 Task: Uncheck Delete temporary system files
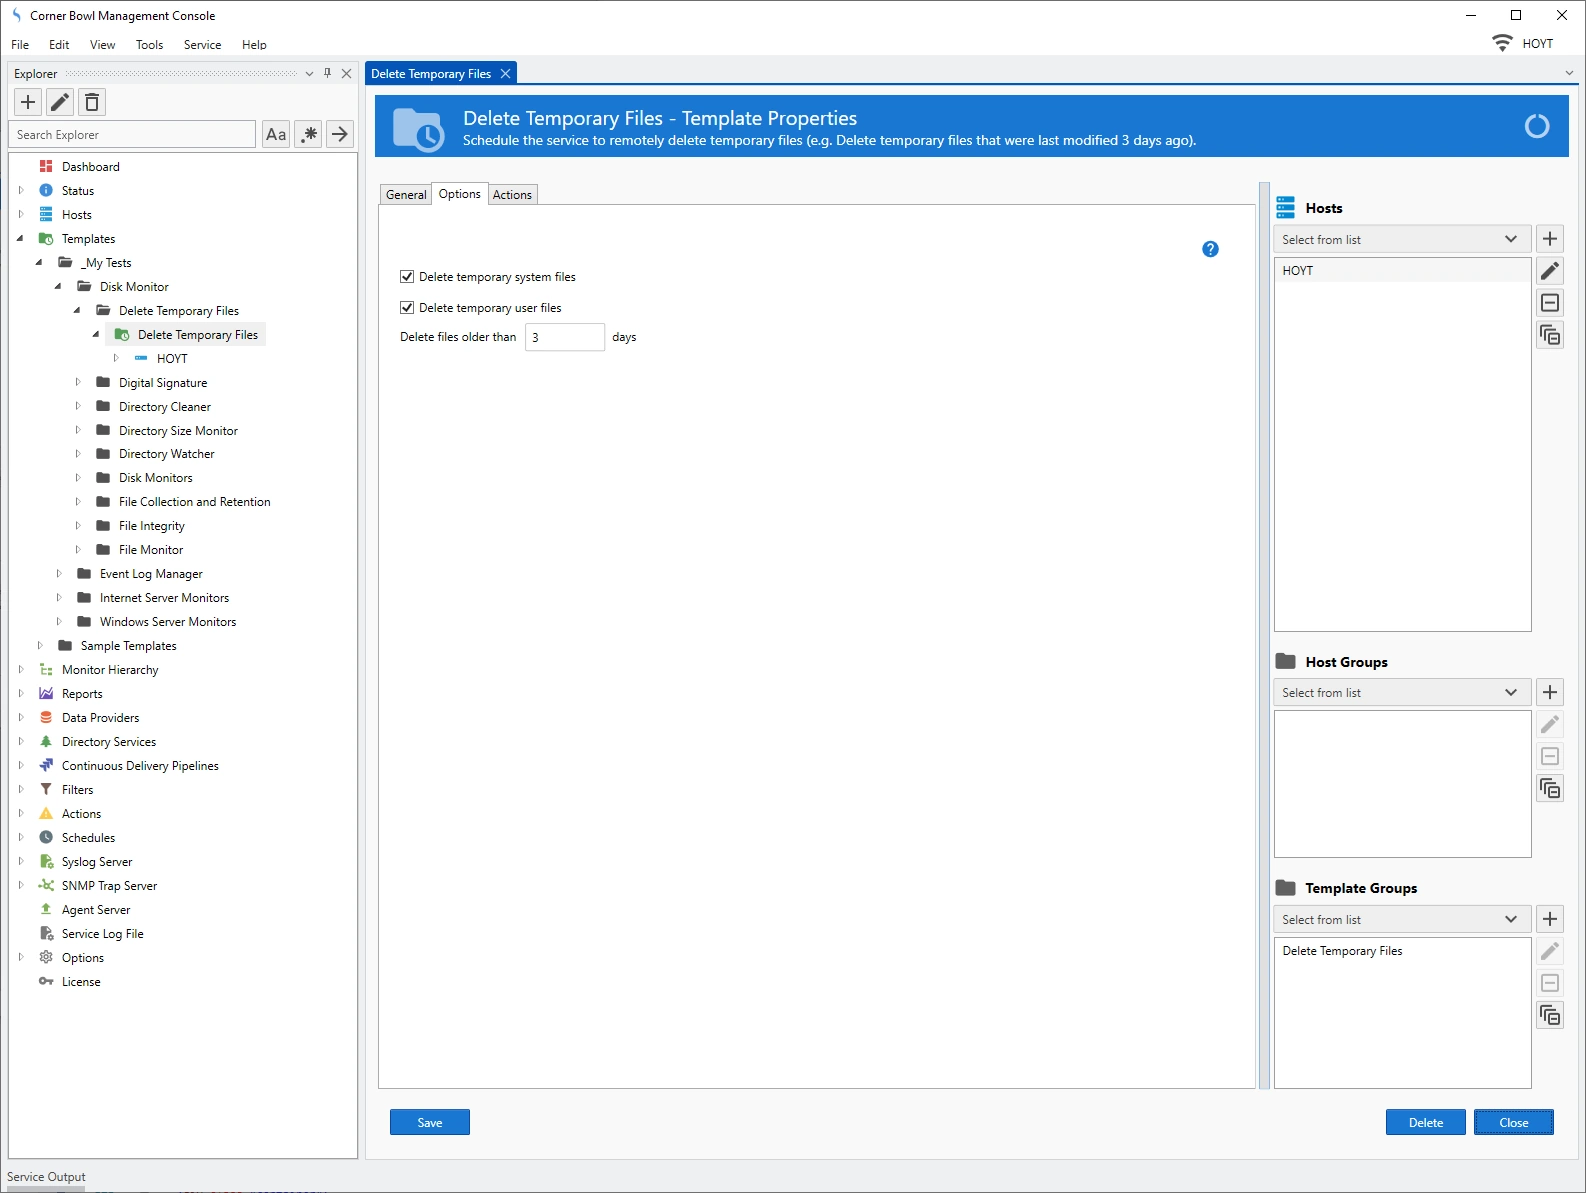tap(407, 277)
